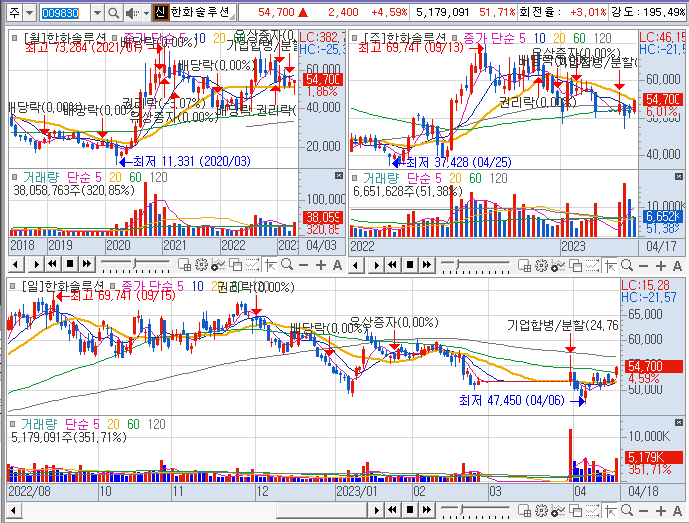
Task: Step weekly chart left with back arrow
Action: [x=356, y=265]
